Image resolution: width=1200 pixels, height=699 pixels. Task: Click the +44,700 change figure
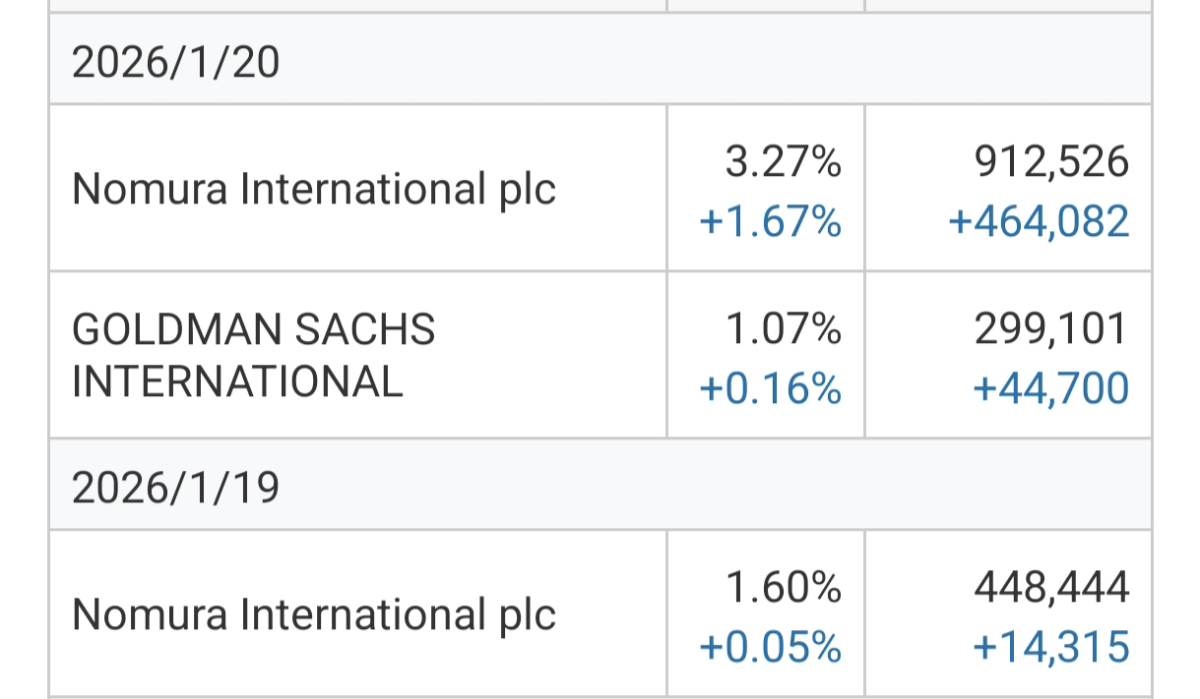click(1051, 388)
